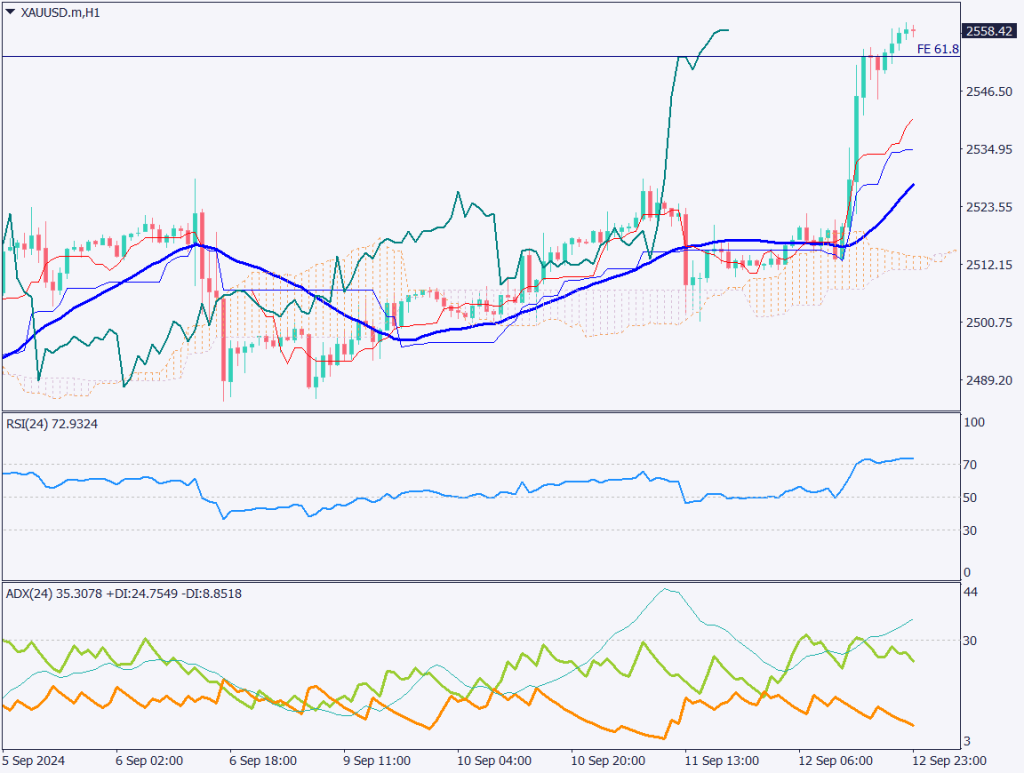Click the separator between price chart and RSI
The width and height of the screenshot is (1024, 773).
(x=480, y=411)
